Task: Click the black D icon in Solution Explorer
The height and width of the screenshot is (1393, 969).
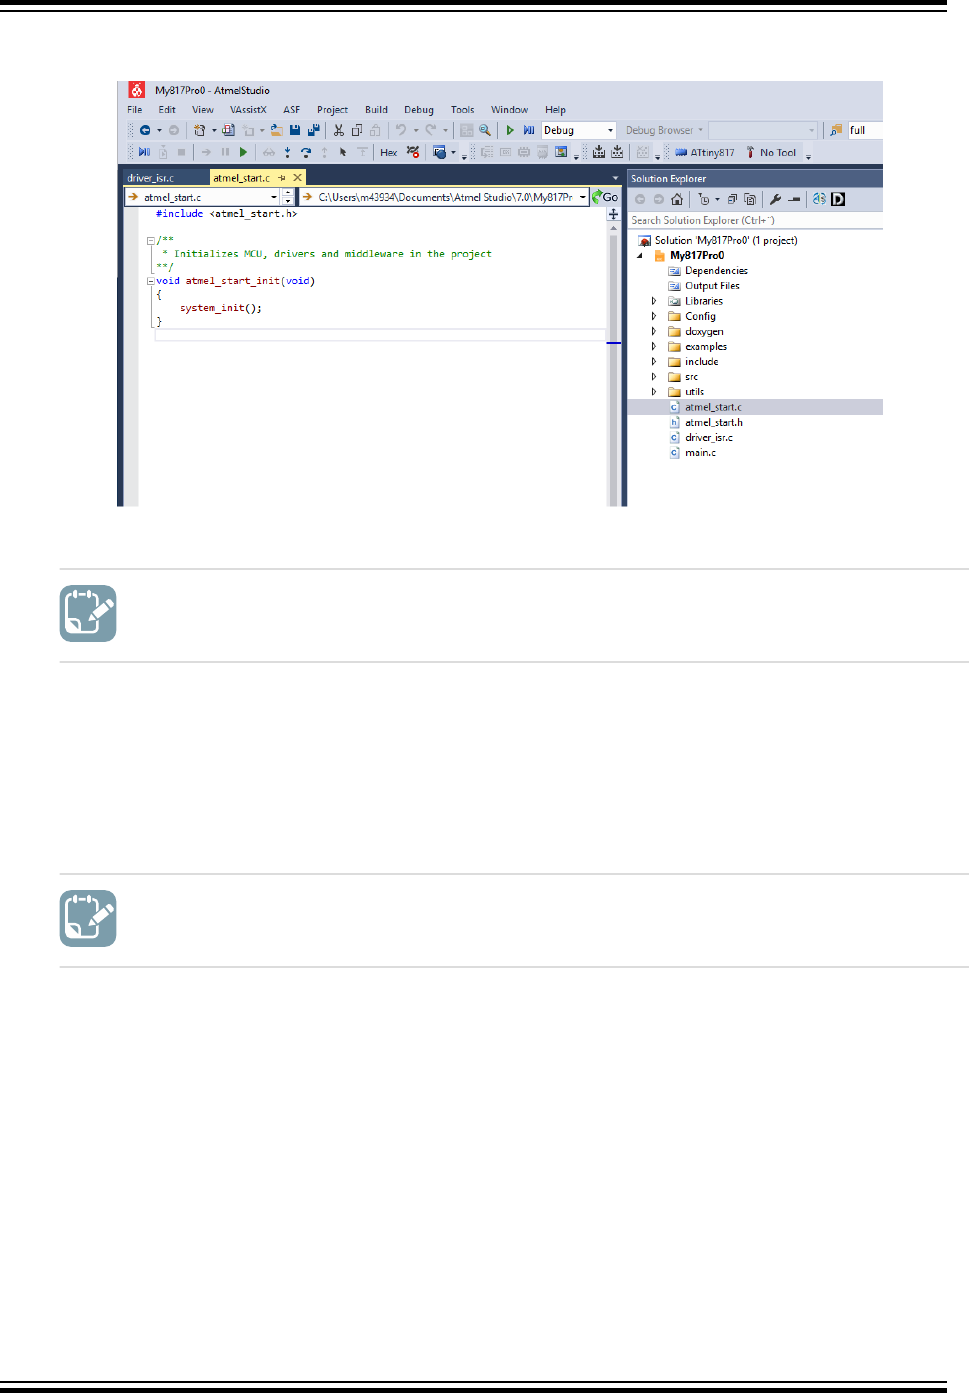Action: [x=838, y=199]
